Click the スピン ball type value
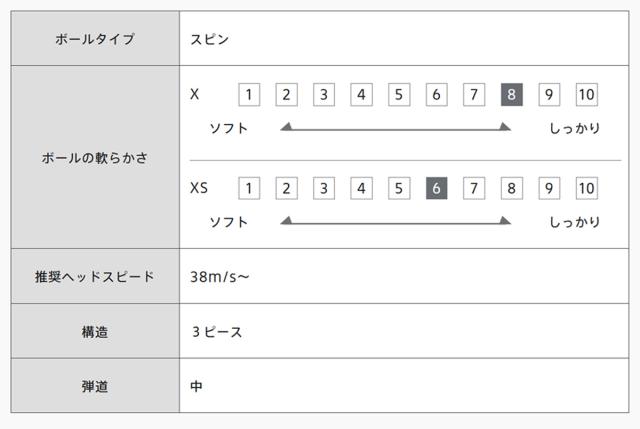Image resolution: width=640 pixels, height=429 pixels. point(210,39)
